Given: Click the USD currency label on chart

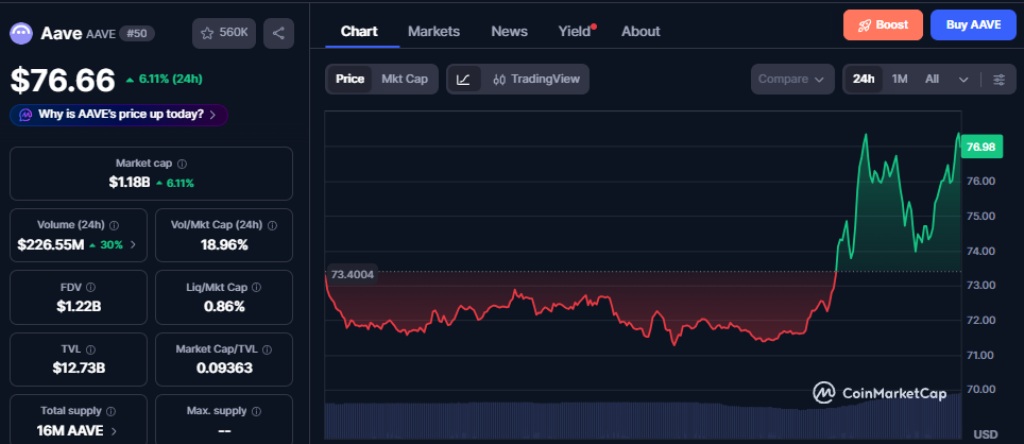Looking at the screenshot, I should 985,434.
